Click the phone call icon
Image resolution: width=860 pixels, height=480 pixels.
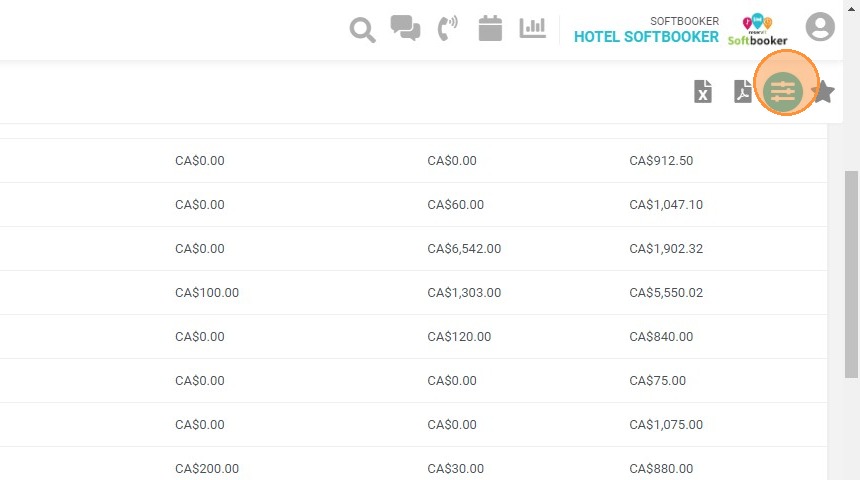pyautogui.click(x=448, y=28)
